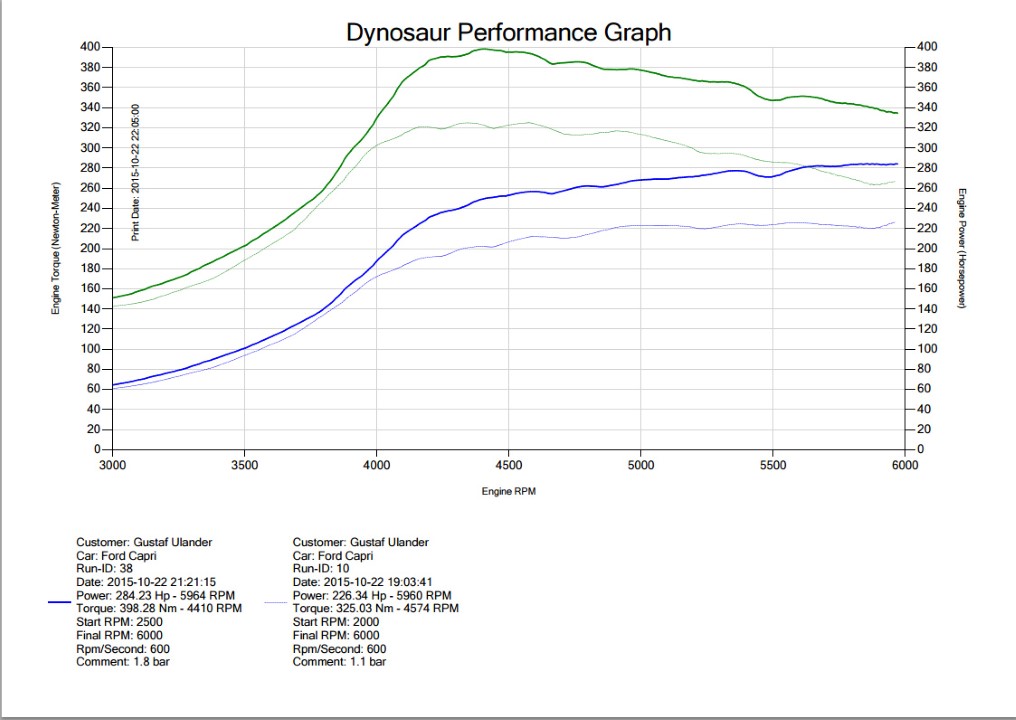Click 'Torque: 398.28 Nm - 4410 RPM'
This screenshot has width=1016, height=720.
pyautogui.click(x=159, y=608)
